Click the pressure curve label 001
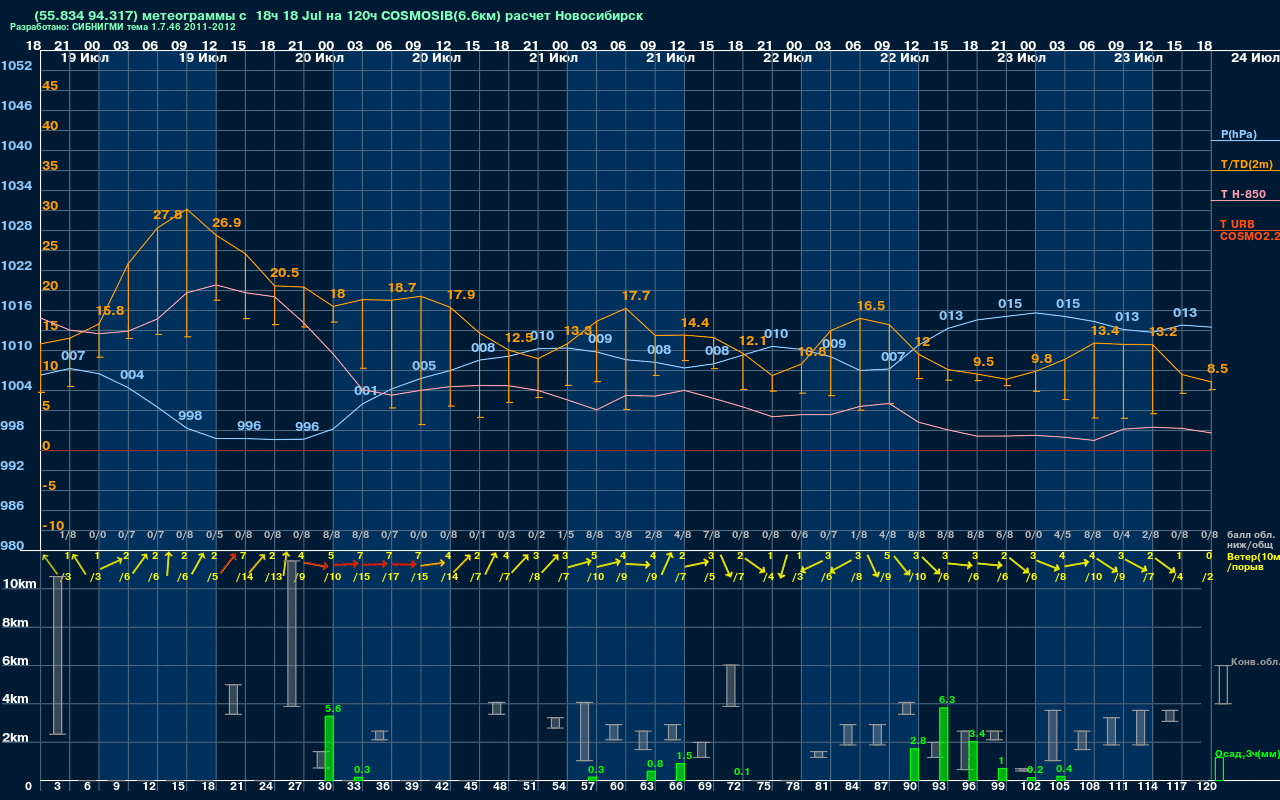This screenshot has height=800, width=1280. pyautogui.click(x=366, y=391)
